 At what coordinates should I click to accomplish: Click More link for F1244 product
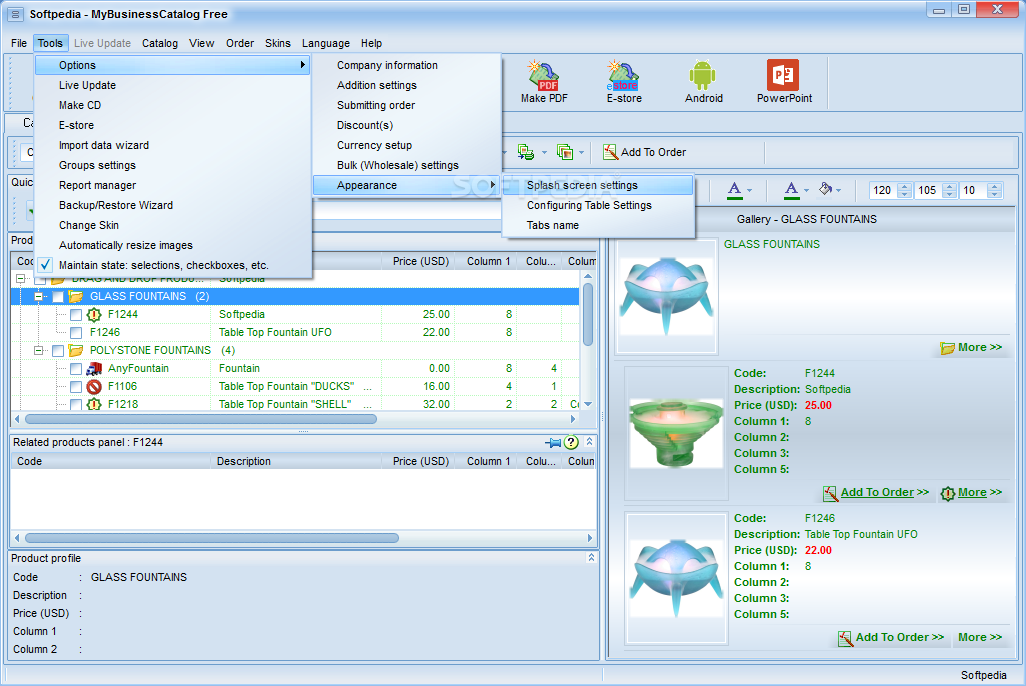[x=980, y=492]
